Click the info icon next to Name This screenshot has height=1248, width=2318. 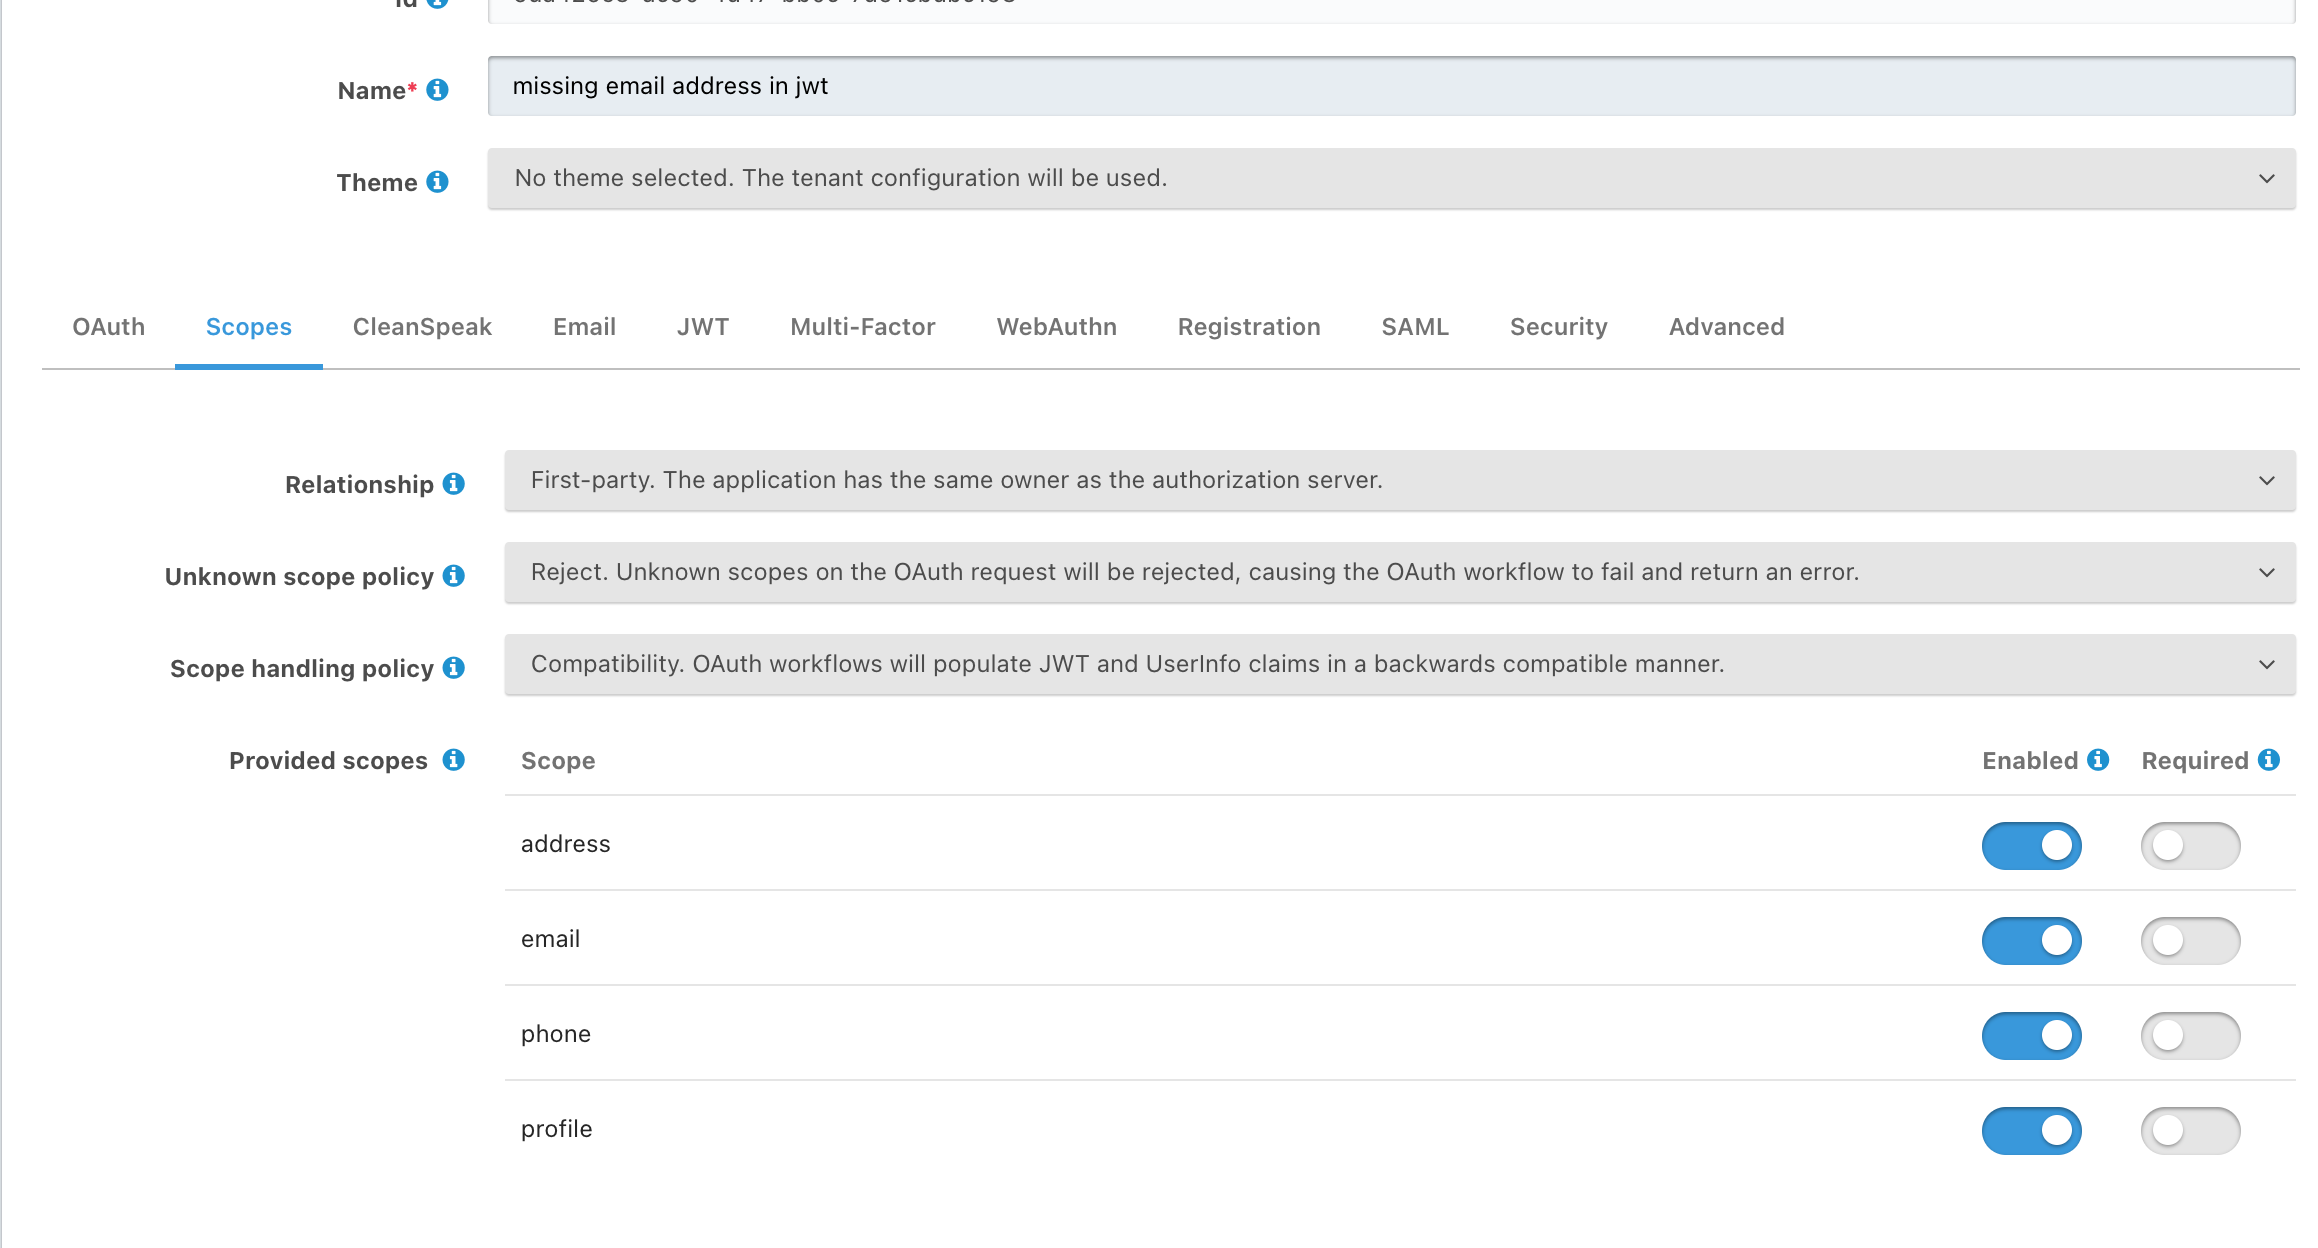pyautogui.click(x=437, y=90)
